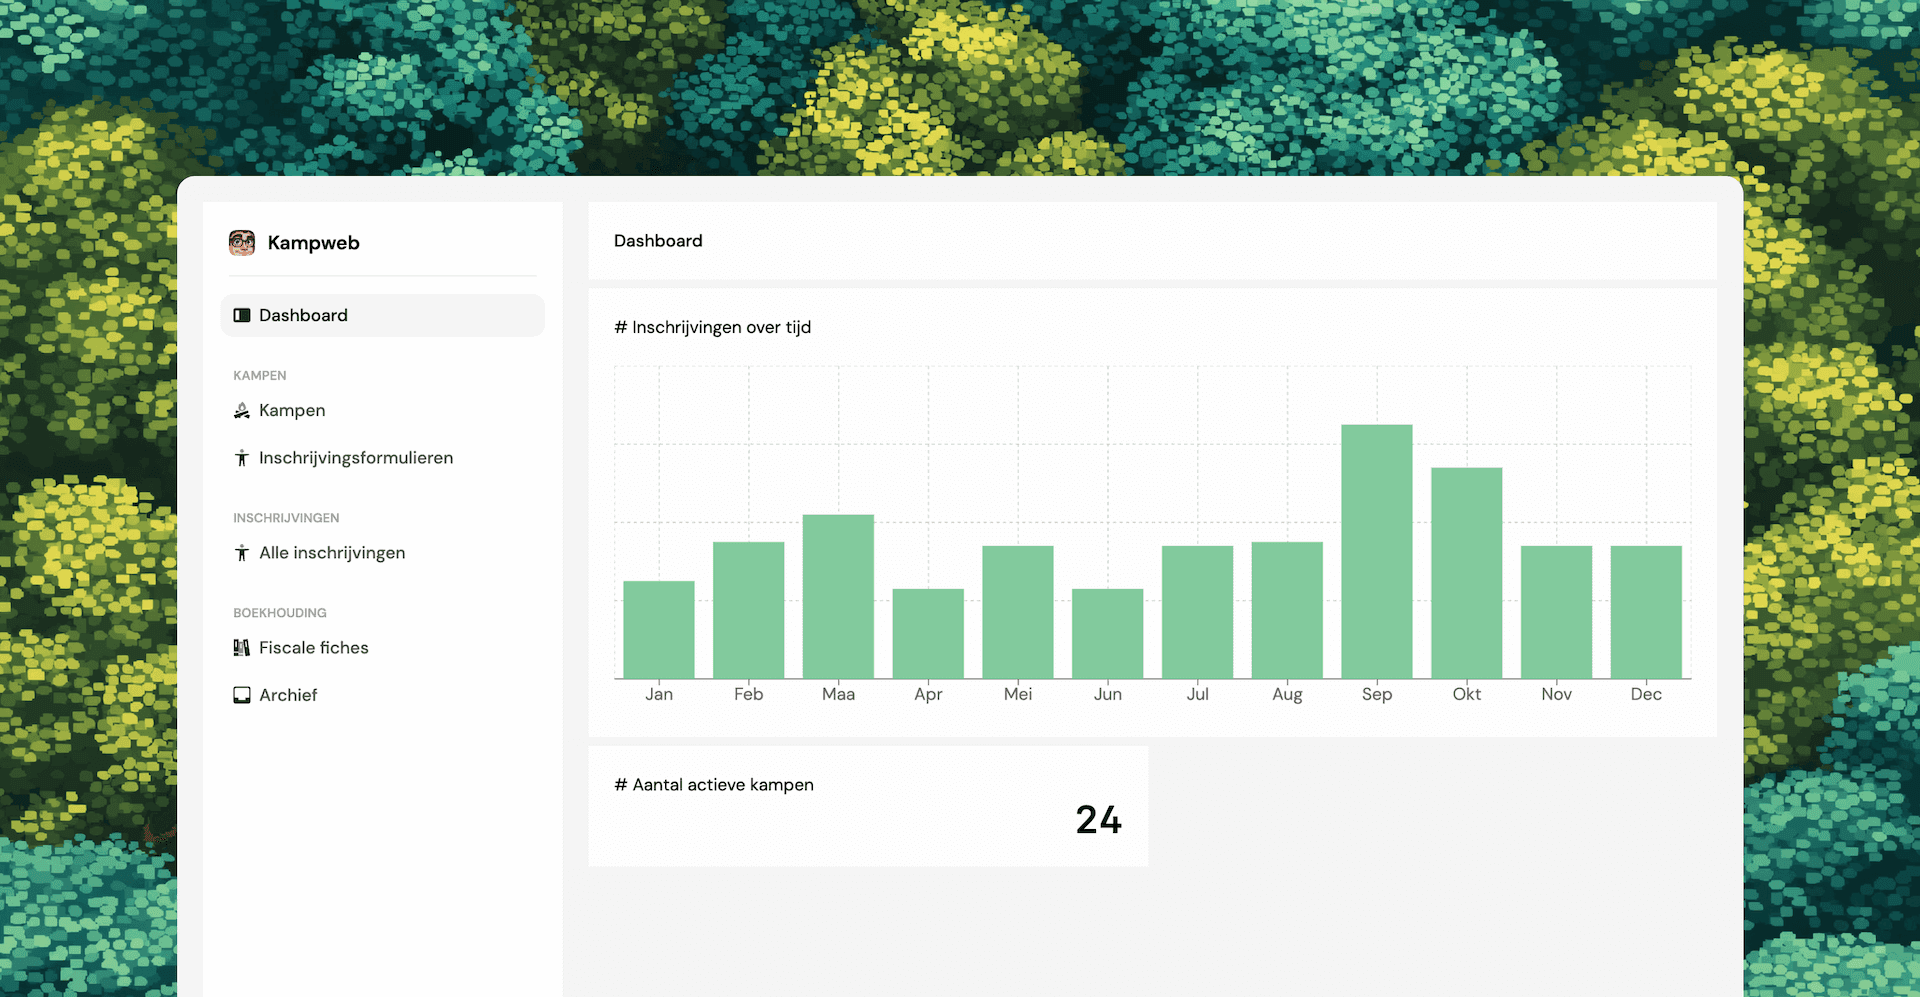Click the Kampweb avatar logo
The width and height of the screenshot is (1920, 997).
pos(242,243)
